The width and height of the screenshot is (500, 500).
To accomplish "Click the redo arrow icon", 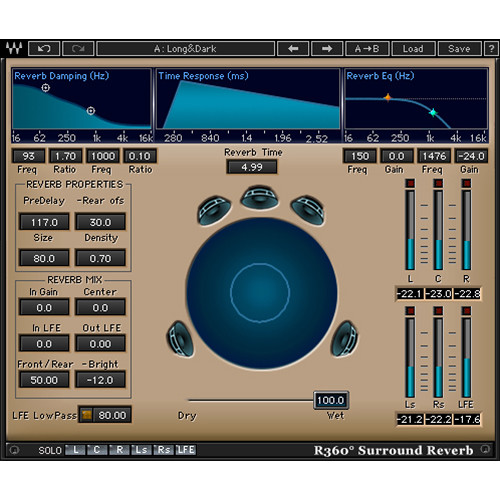I will [78, 49].
